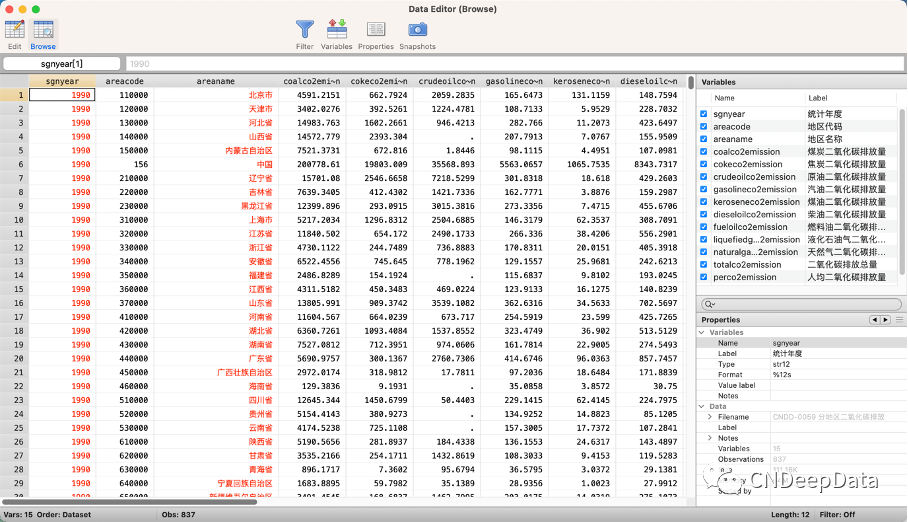Select the Browse mode icon
The width and height of the screenshot is (908, 522).
coord(43,30)
